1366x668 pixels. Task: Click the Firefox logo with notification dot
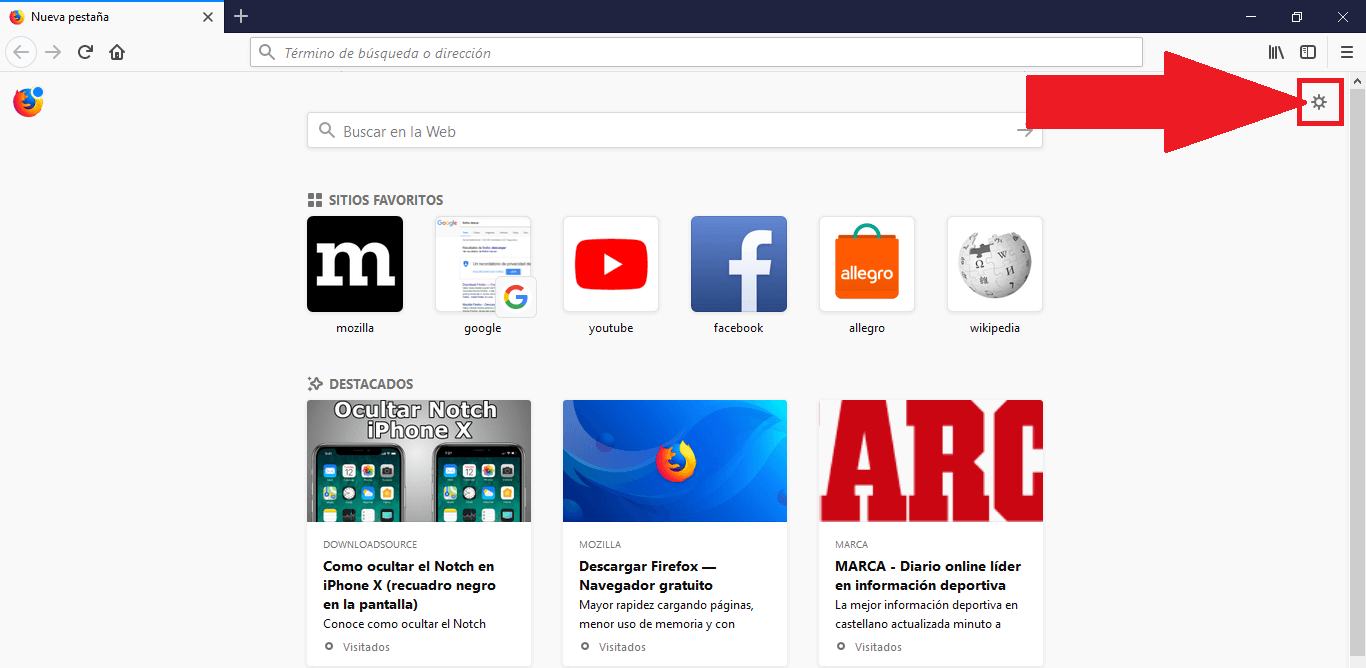28,102
